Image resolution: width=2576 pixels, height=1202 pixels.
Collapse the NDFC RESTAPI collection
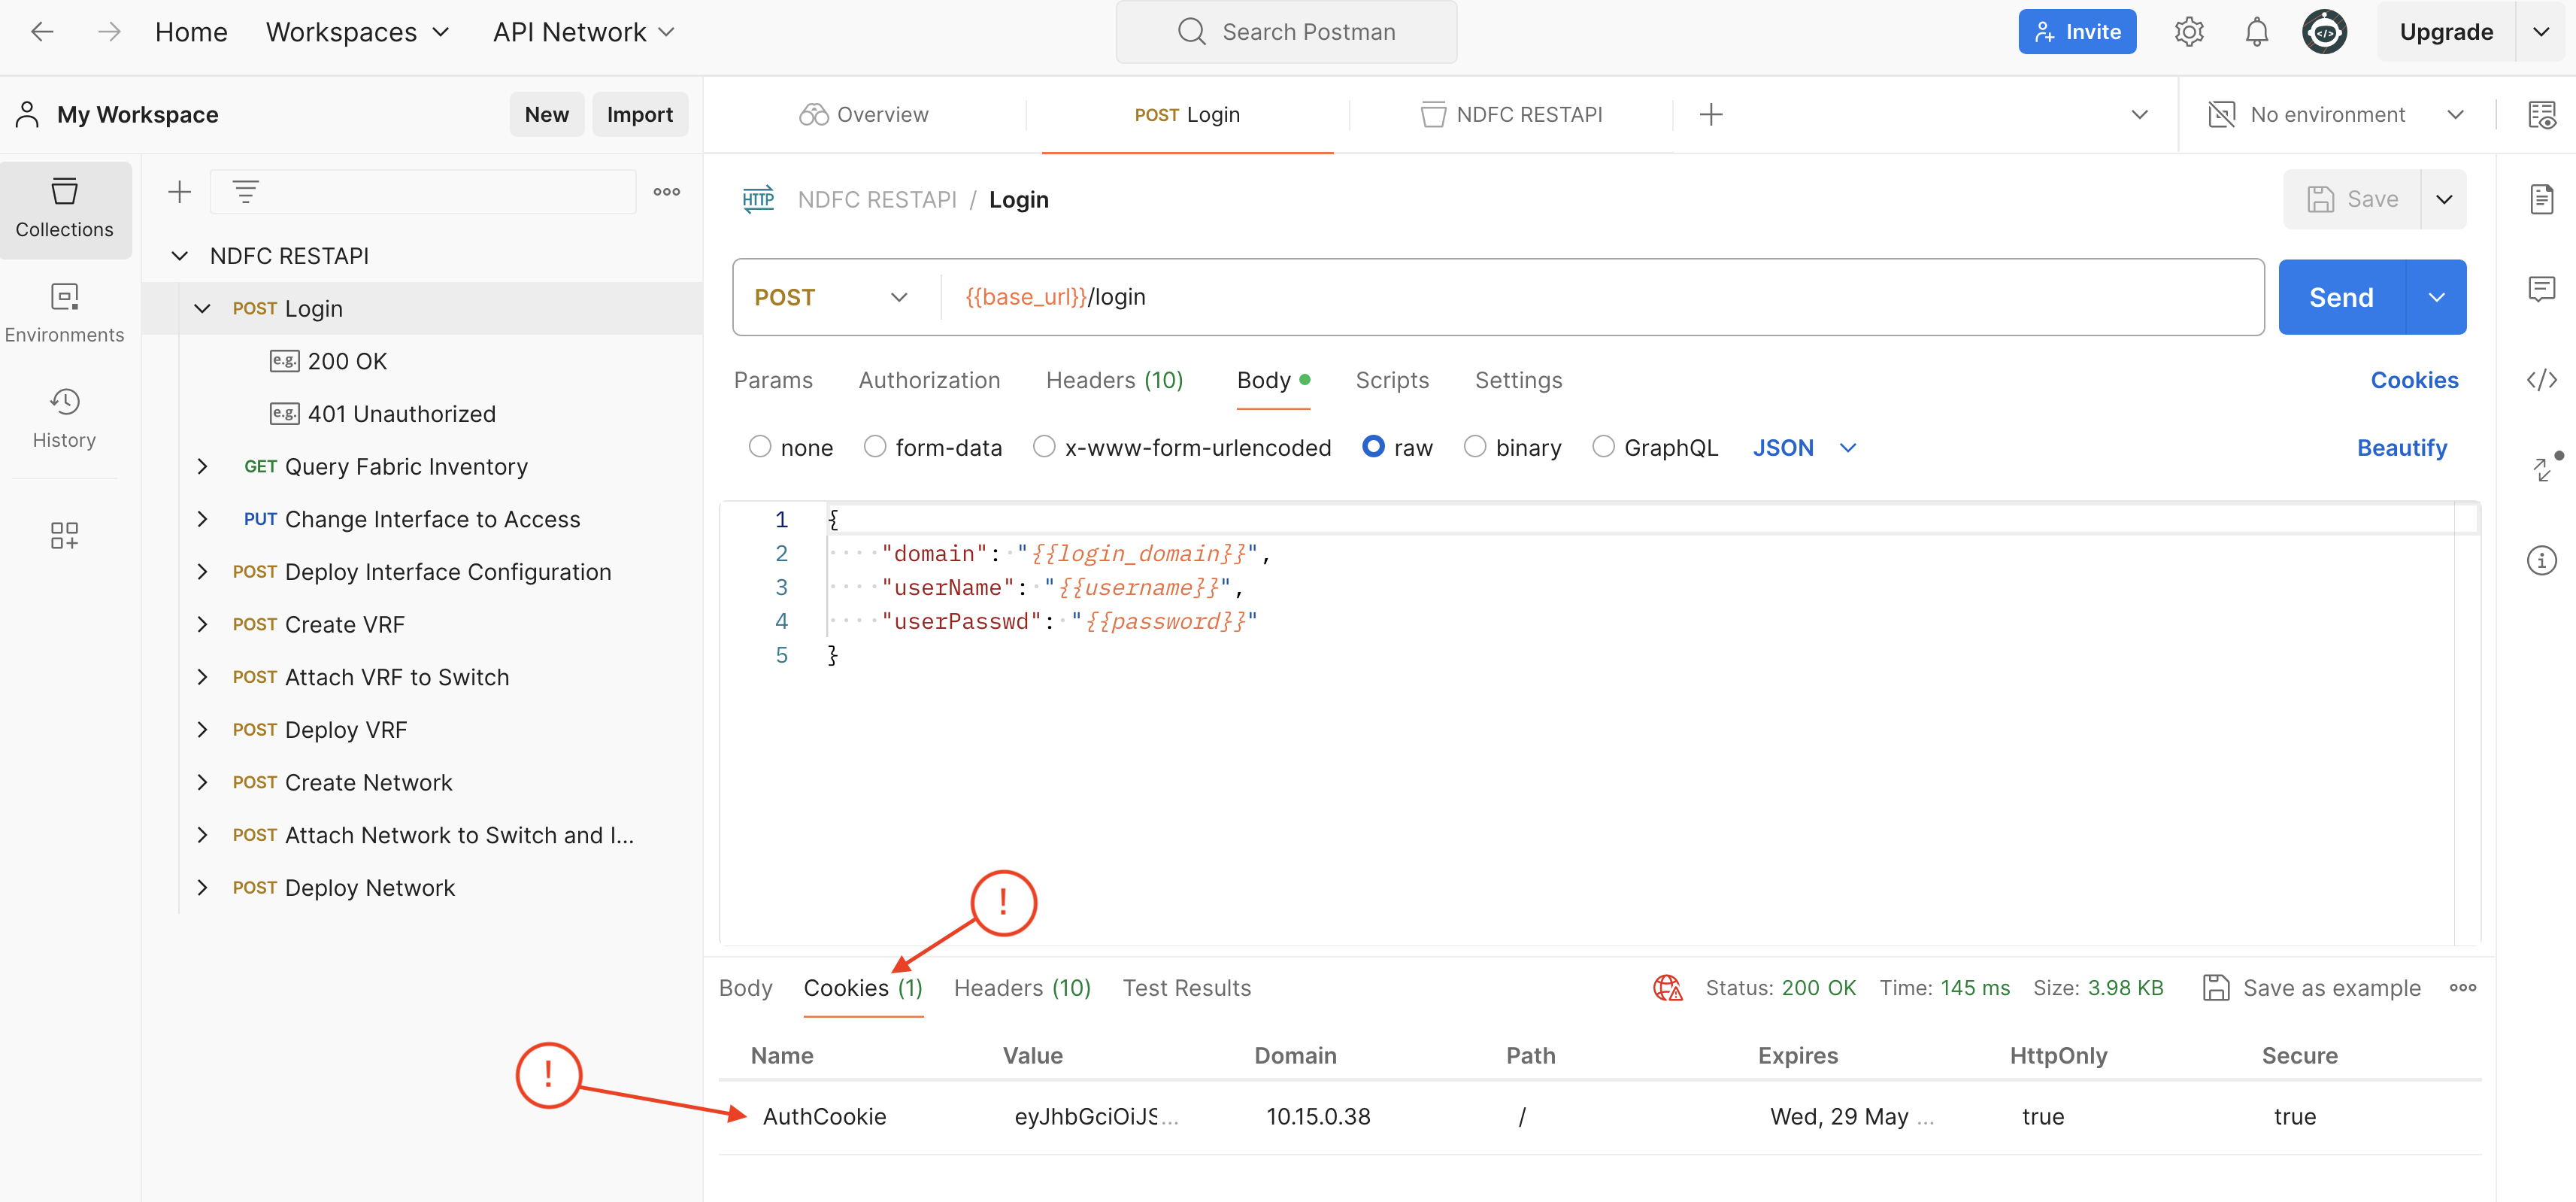coord(180,256)
